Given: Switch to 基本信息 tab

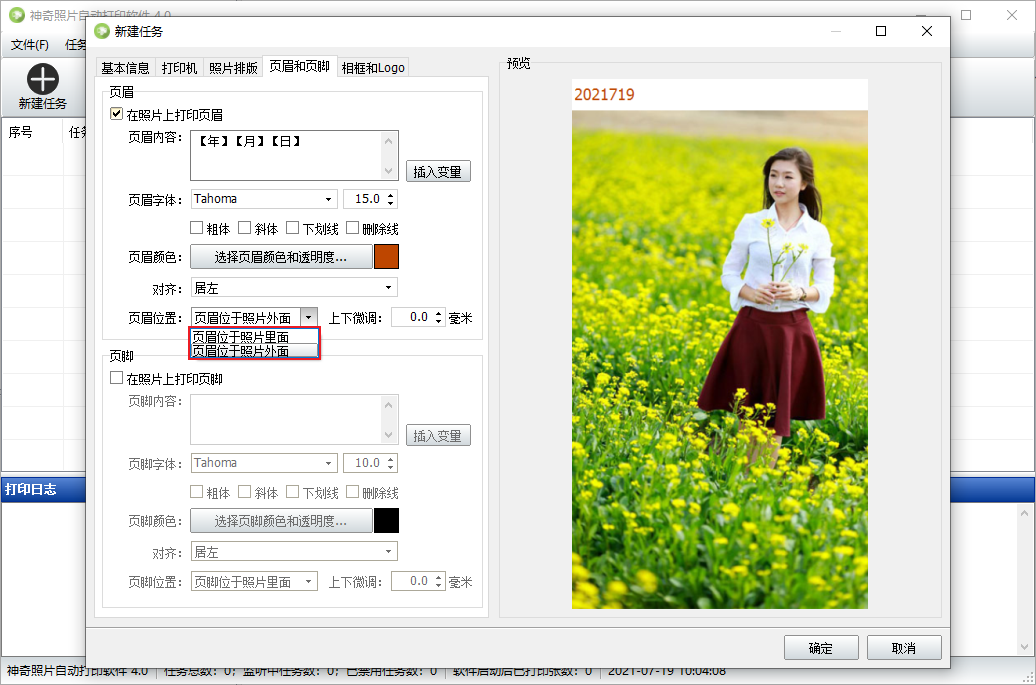Looking at the screenshot, I should pyautogui.click(x=125, y=68).
